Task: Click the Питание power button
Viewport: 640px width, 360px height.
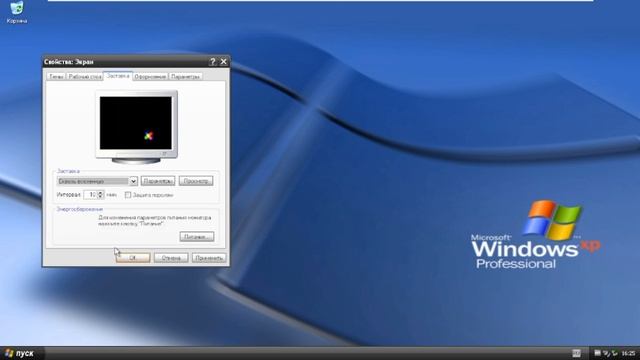Action: pos(197,237)
